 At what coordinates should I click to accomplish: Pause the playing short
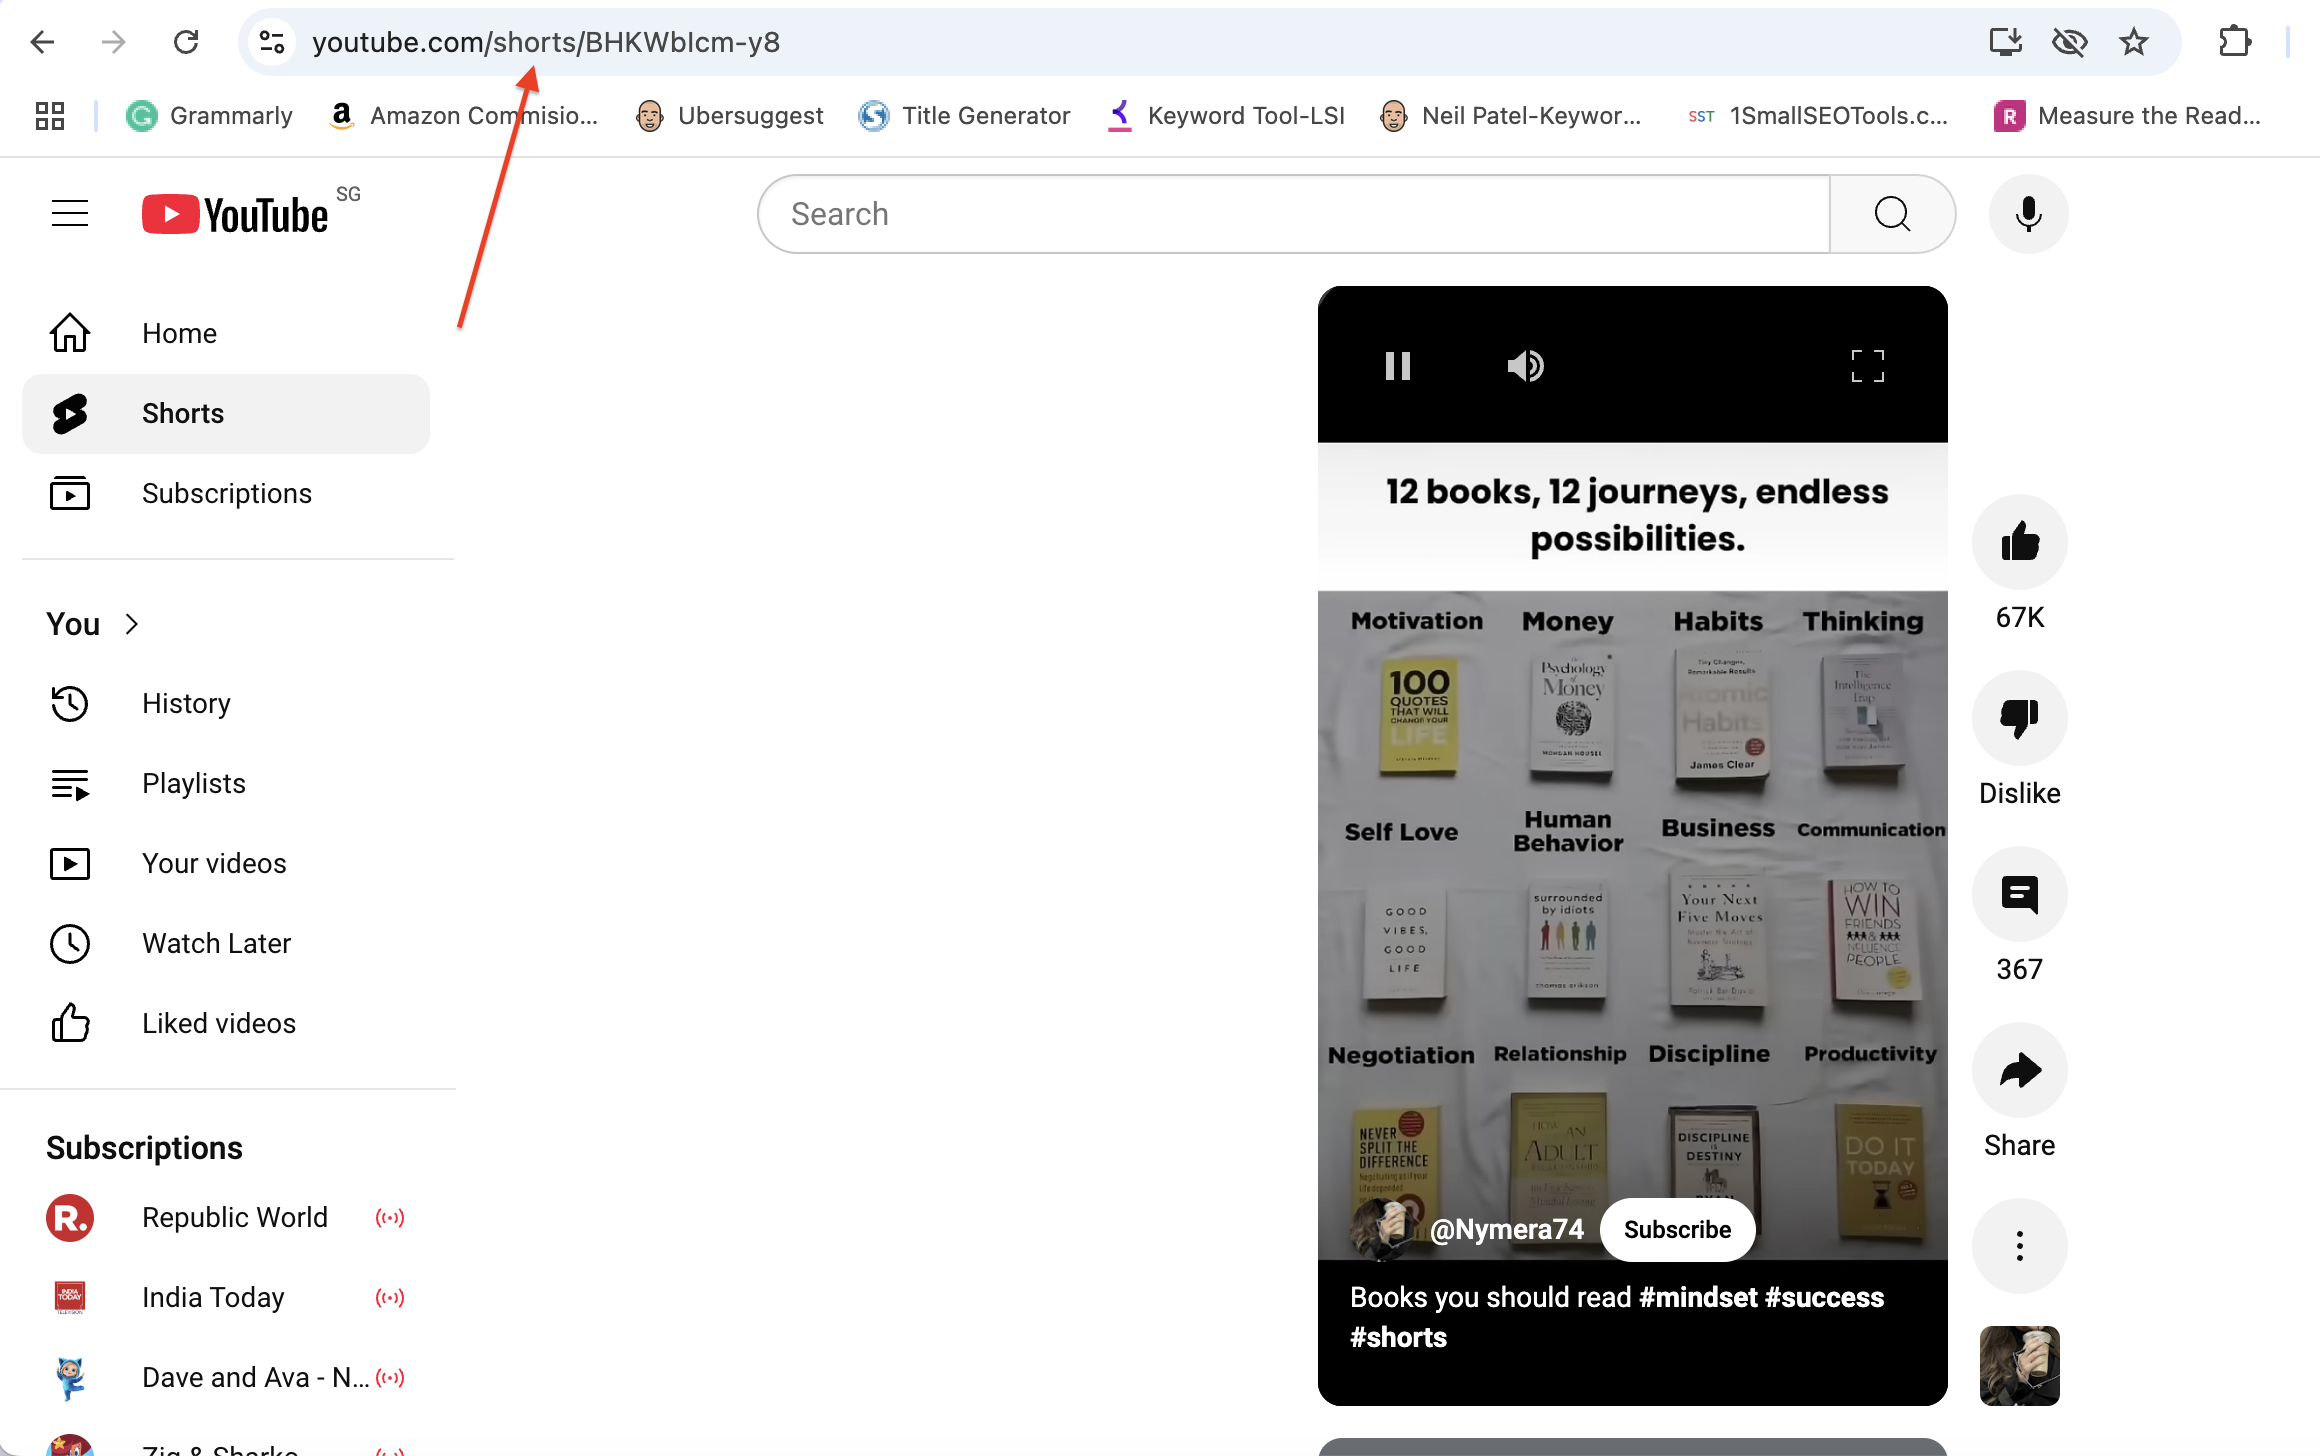[x=1397, y=366]
